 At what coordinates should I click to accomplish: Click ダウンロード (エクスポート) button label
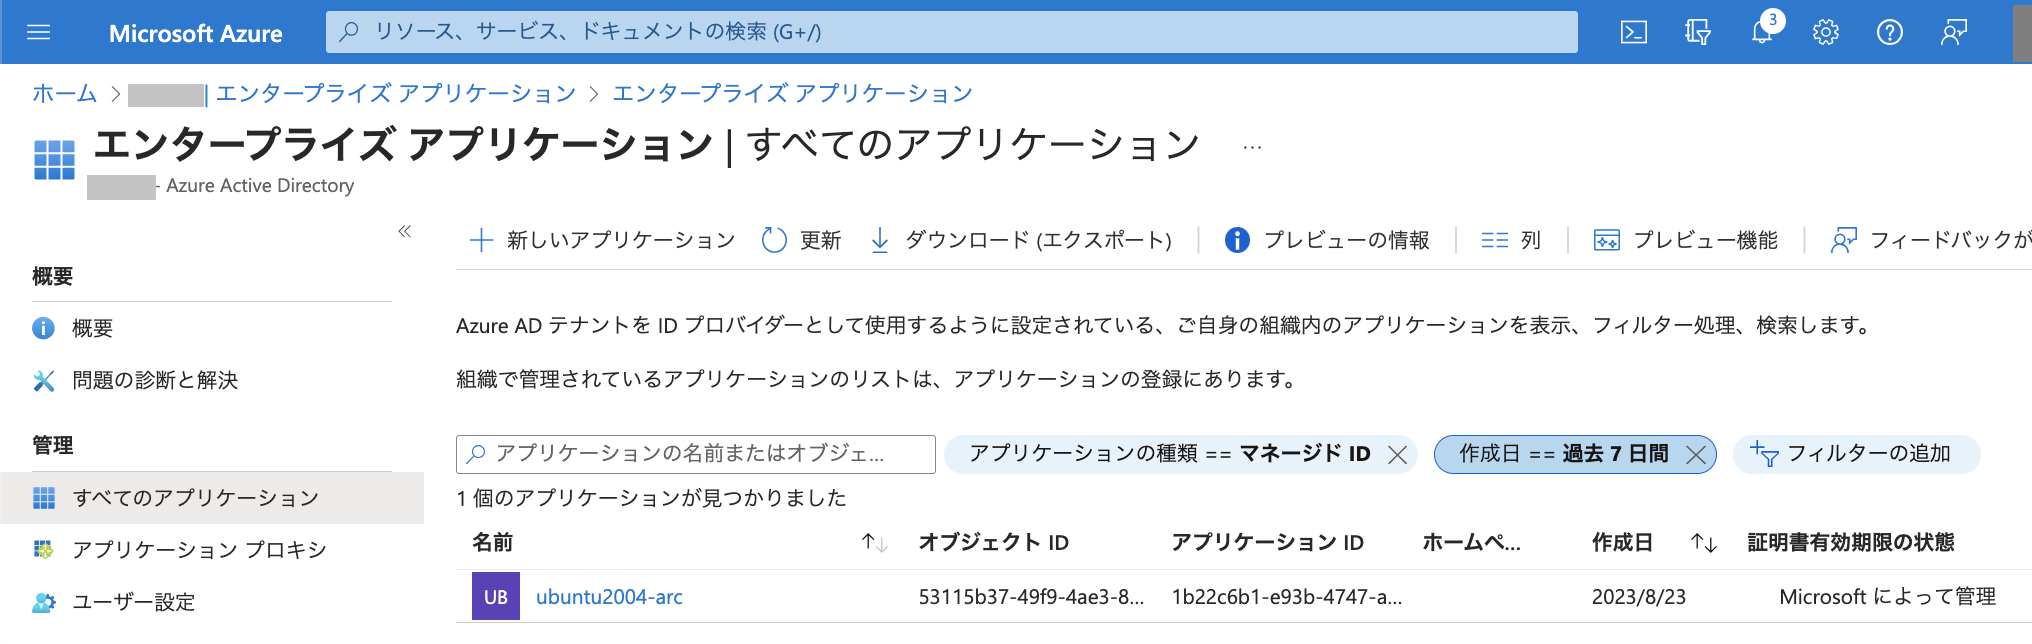coord(1038,240)
